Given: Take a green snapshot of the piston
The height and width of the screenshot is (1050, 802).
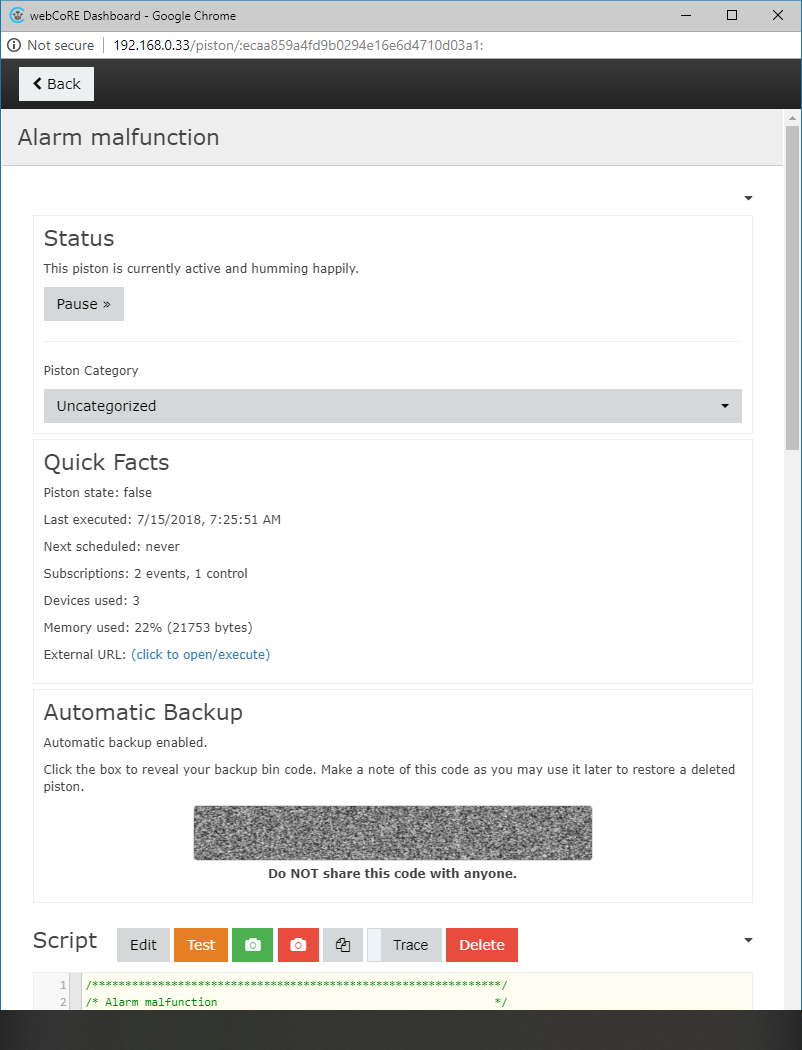Looking at the screenshot, I should (252, 945).
